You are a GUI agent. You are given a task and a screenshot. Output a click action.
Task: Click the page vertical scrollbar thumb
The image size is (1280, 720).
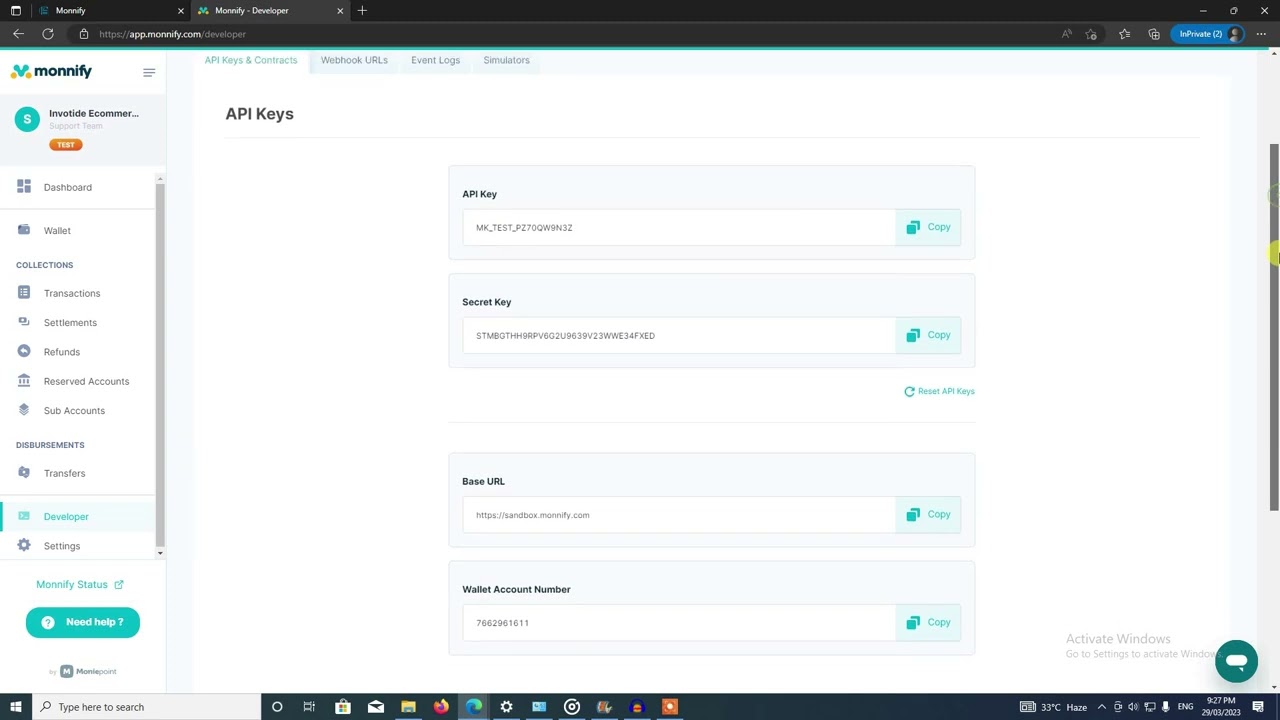pyautogui.click(x=1274, y=328)
